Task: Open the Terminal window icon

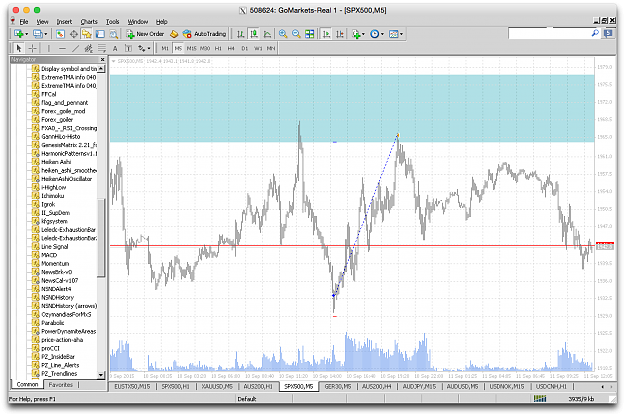Action: (x=100, y=34)
